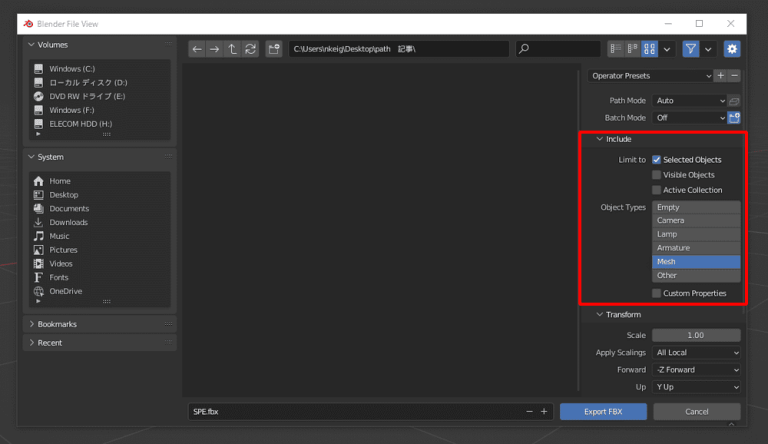
Task: Select Desktop in the System list
Action: (64, 195)
